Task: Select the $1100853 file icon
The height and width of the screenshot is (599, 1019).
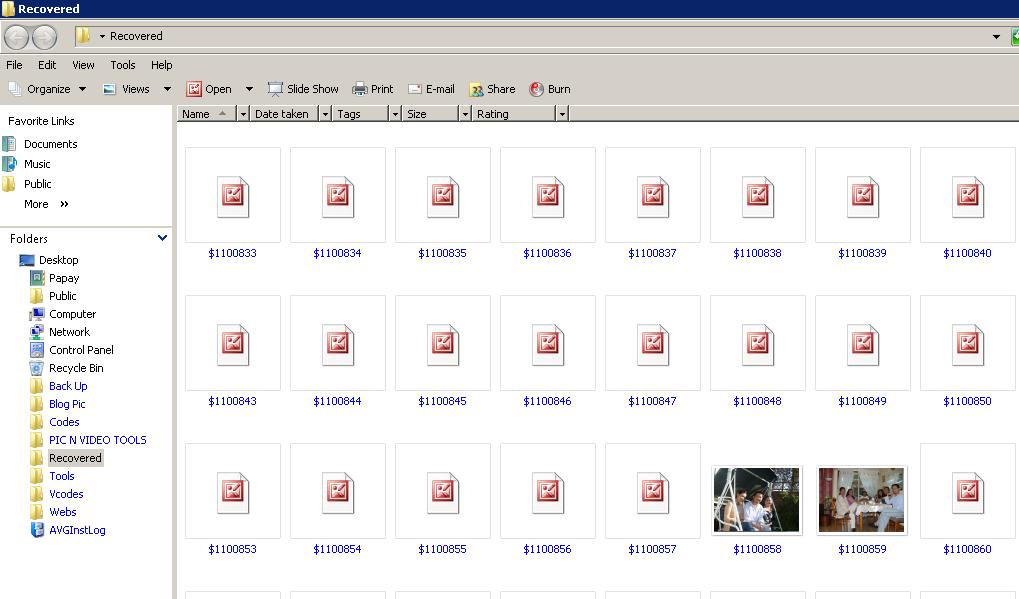Action: click(233, 492)
